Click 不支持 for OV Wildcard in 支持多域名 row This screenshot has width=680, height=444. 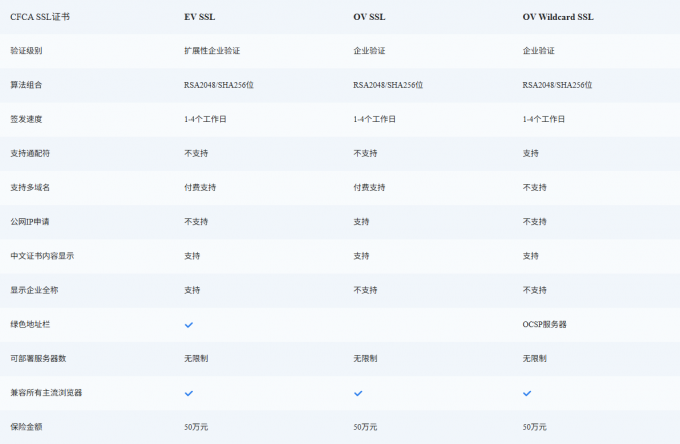(534, 188)
